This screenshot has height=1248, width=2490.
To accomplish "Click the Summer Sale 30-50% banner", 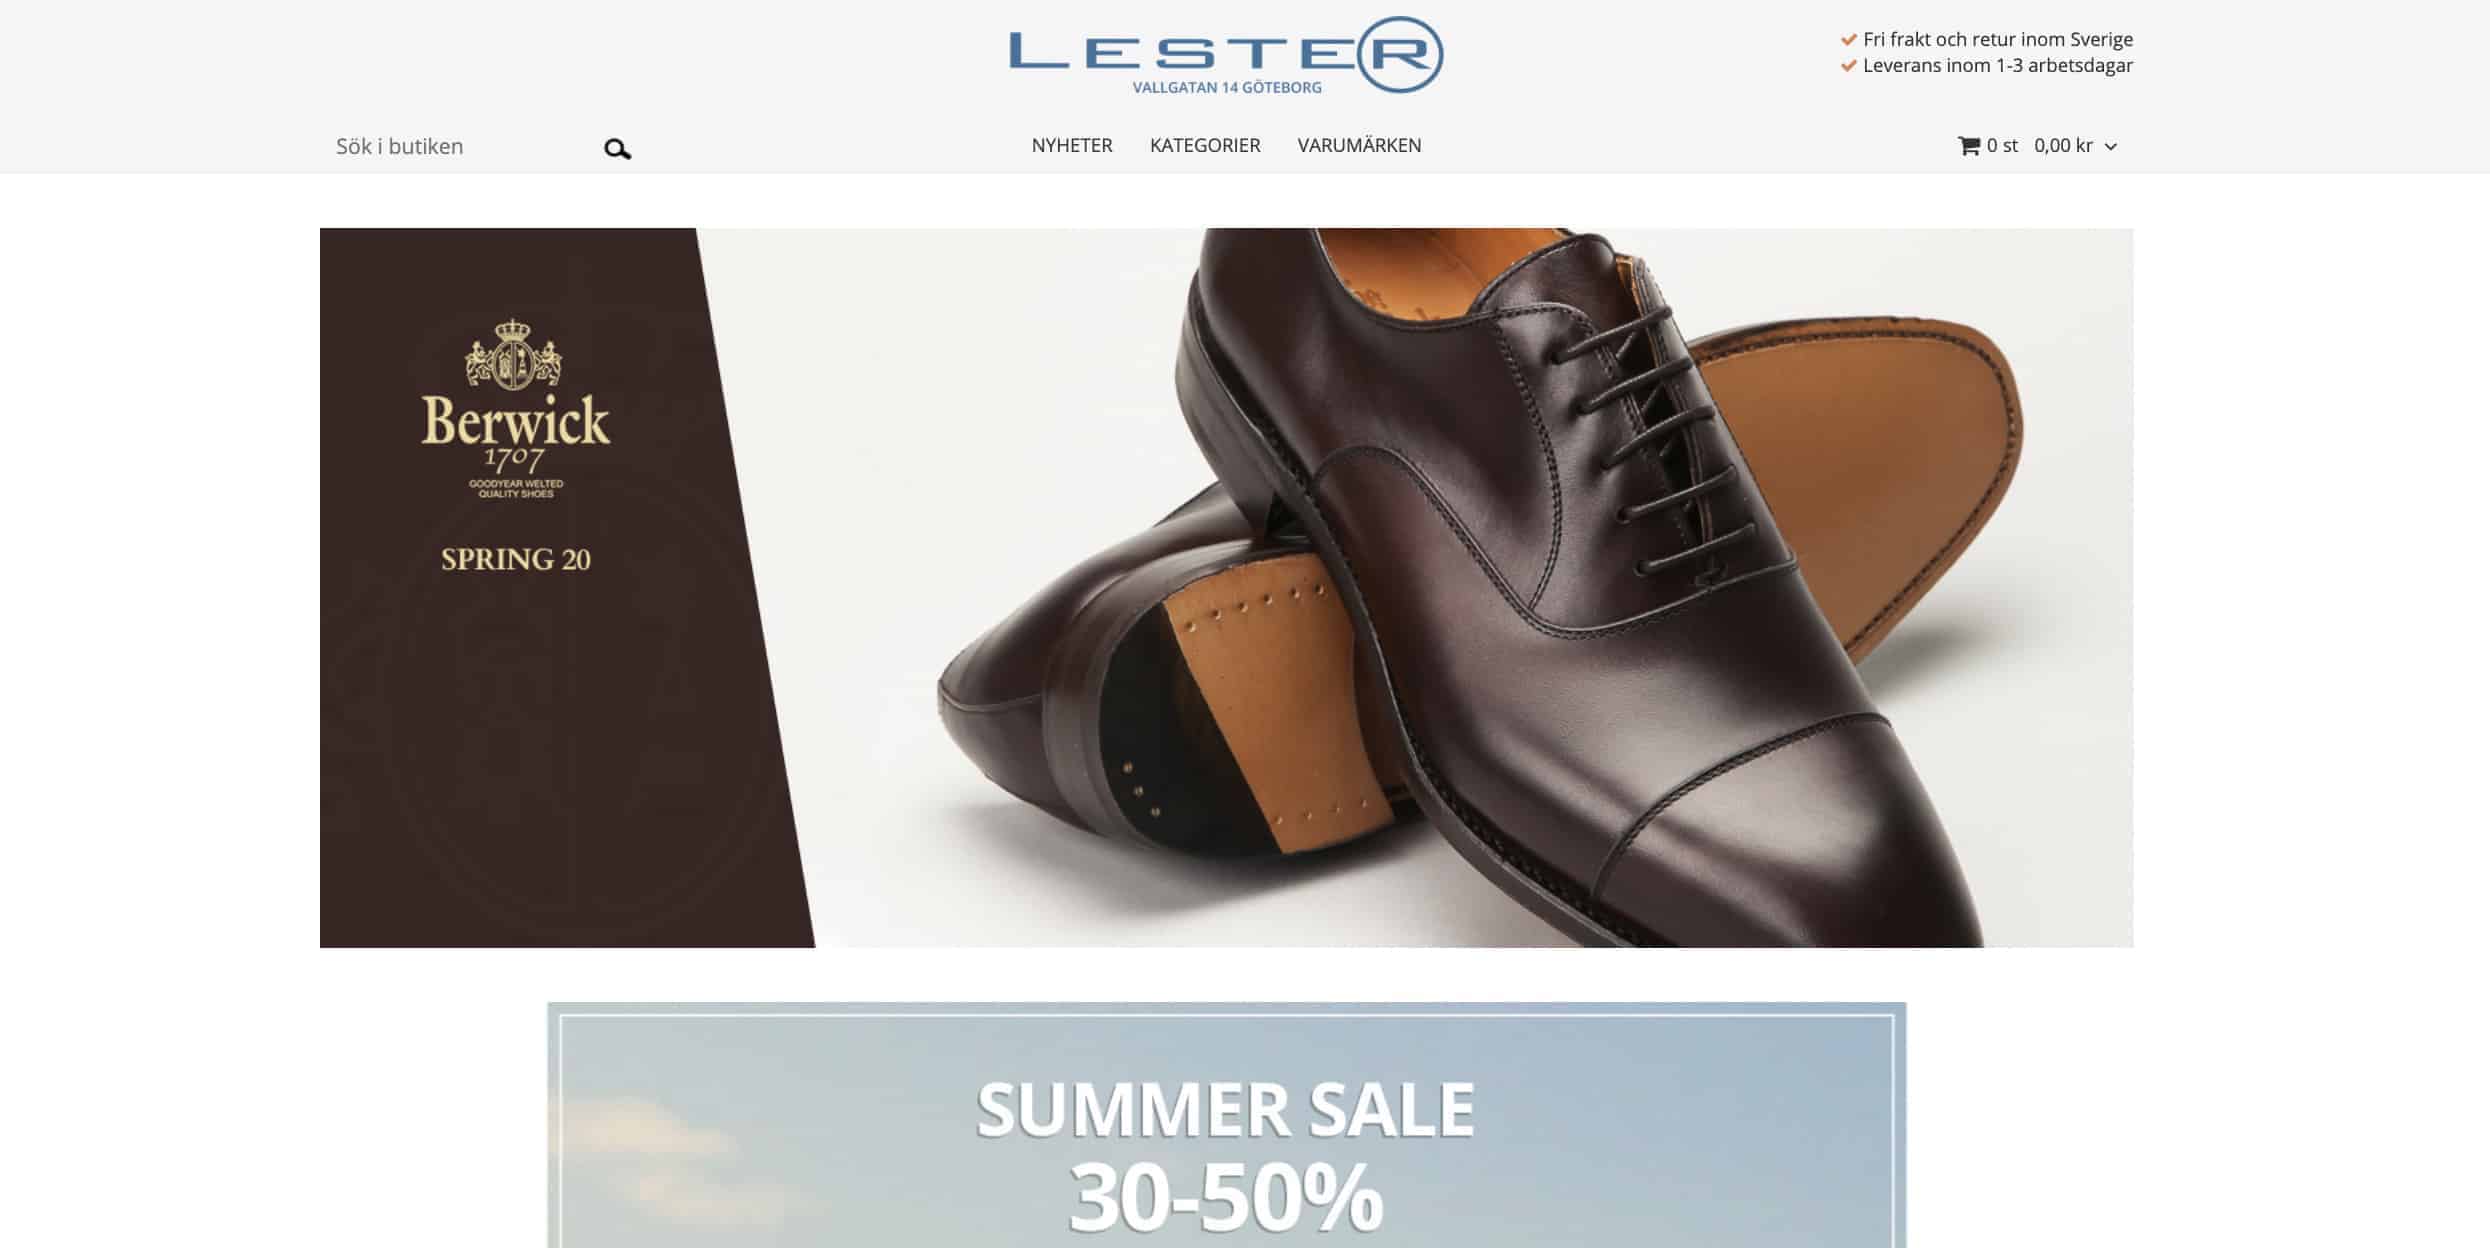I will point(1226,1125).
